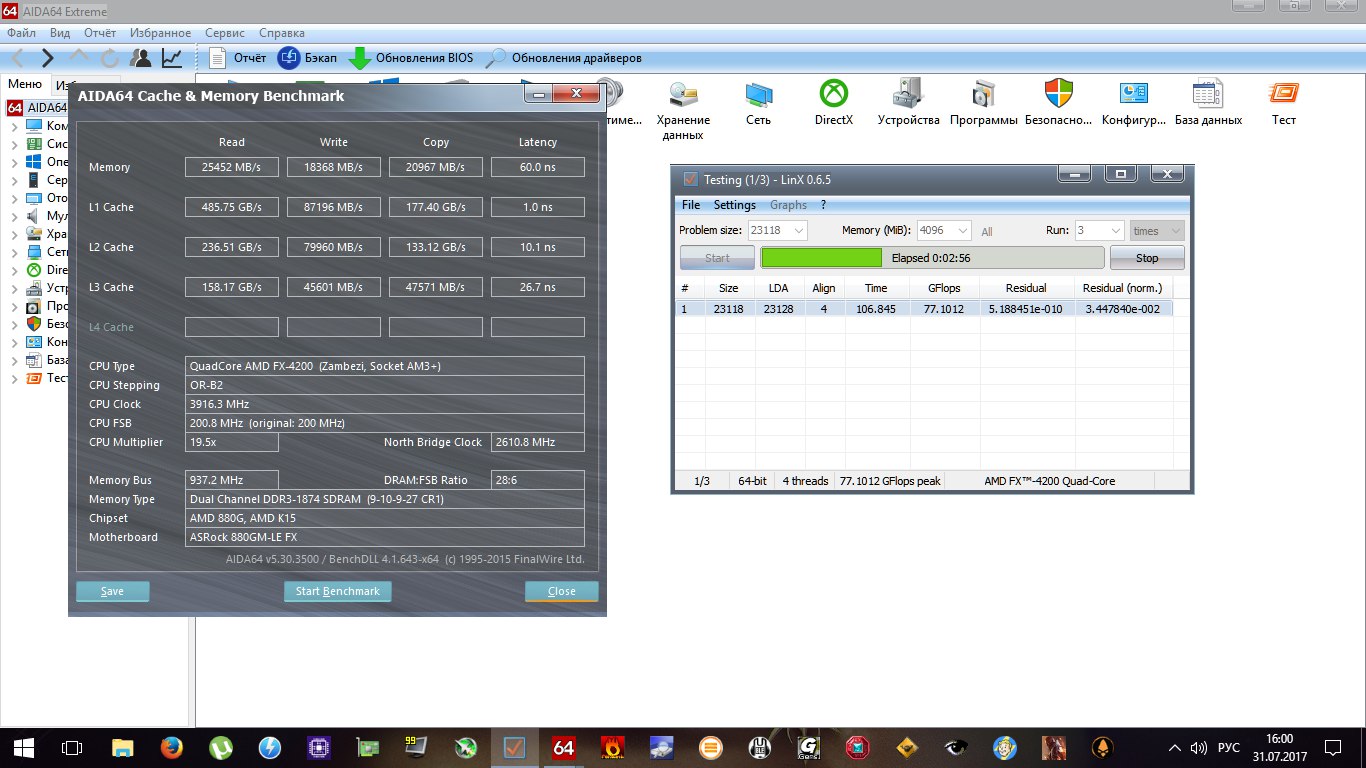
Task: Expand the DirectX tree node
Action: (x=14, y=270)
